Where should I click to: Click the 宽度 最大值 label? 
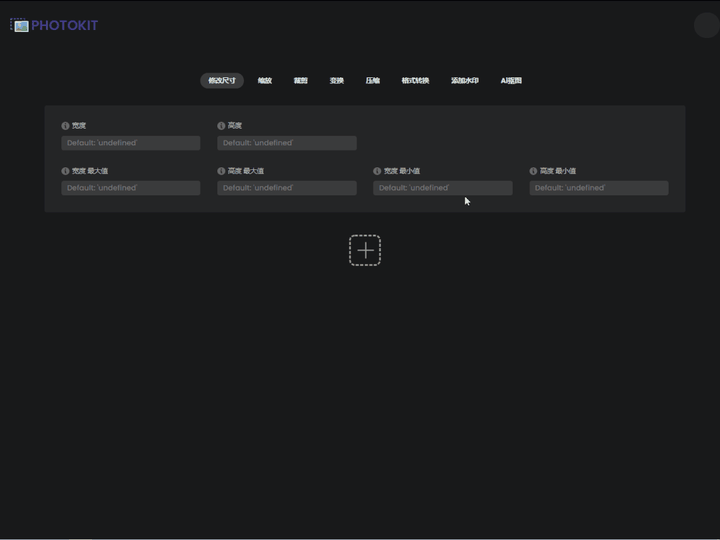click(x=90, y=171)
